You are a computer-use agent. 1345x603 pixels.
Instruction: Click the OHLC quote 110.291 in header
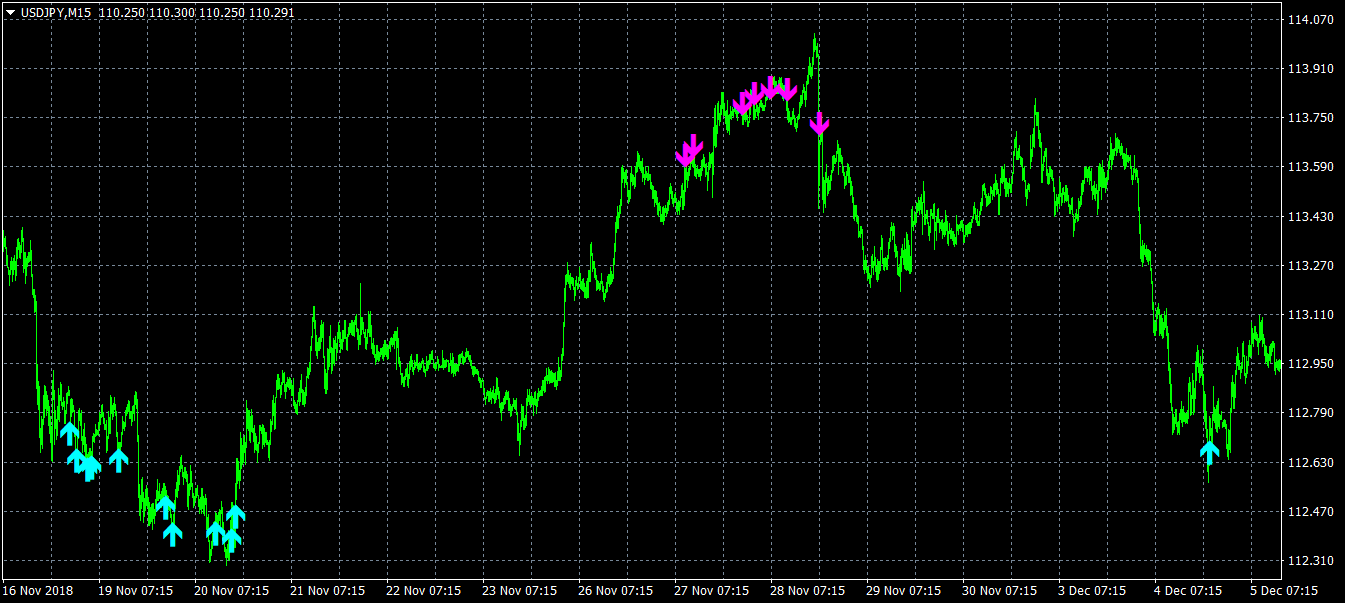tap(271, 12)
